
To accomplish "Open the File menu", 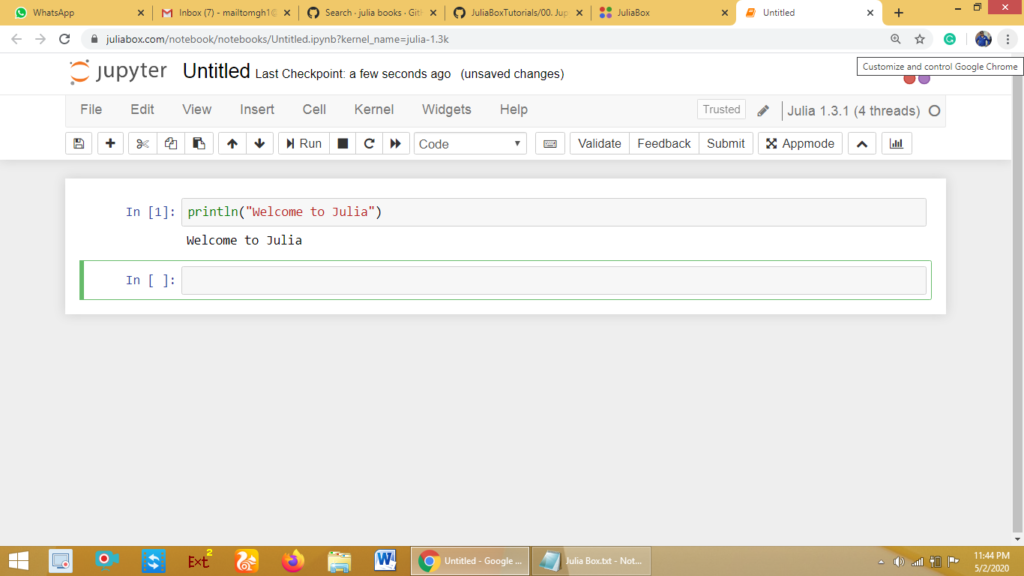I will [91, 110].
